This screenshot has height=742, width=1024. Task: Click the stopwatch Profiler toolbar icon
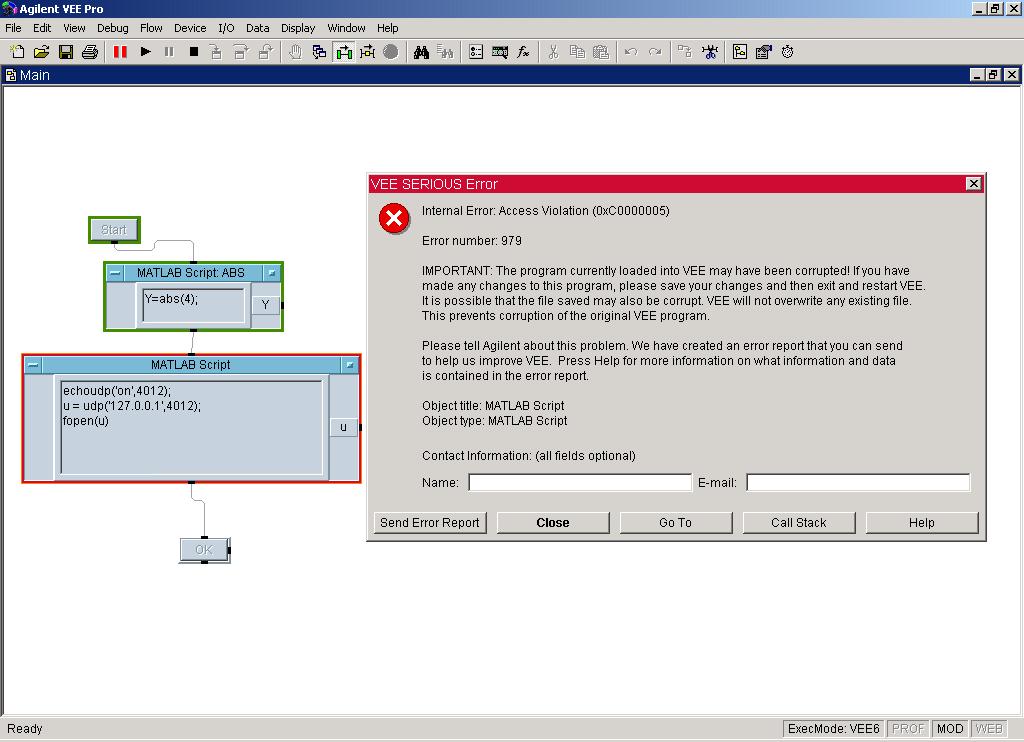(788, 52)
